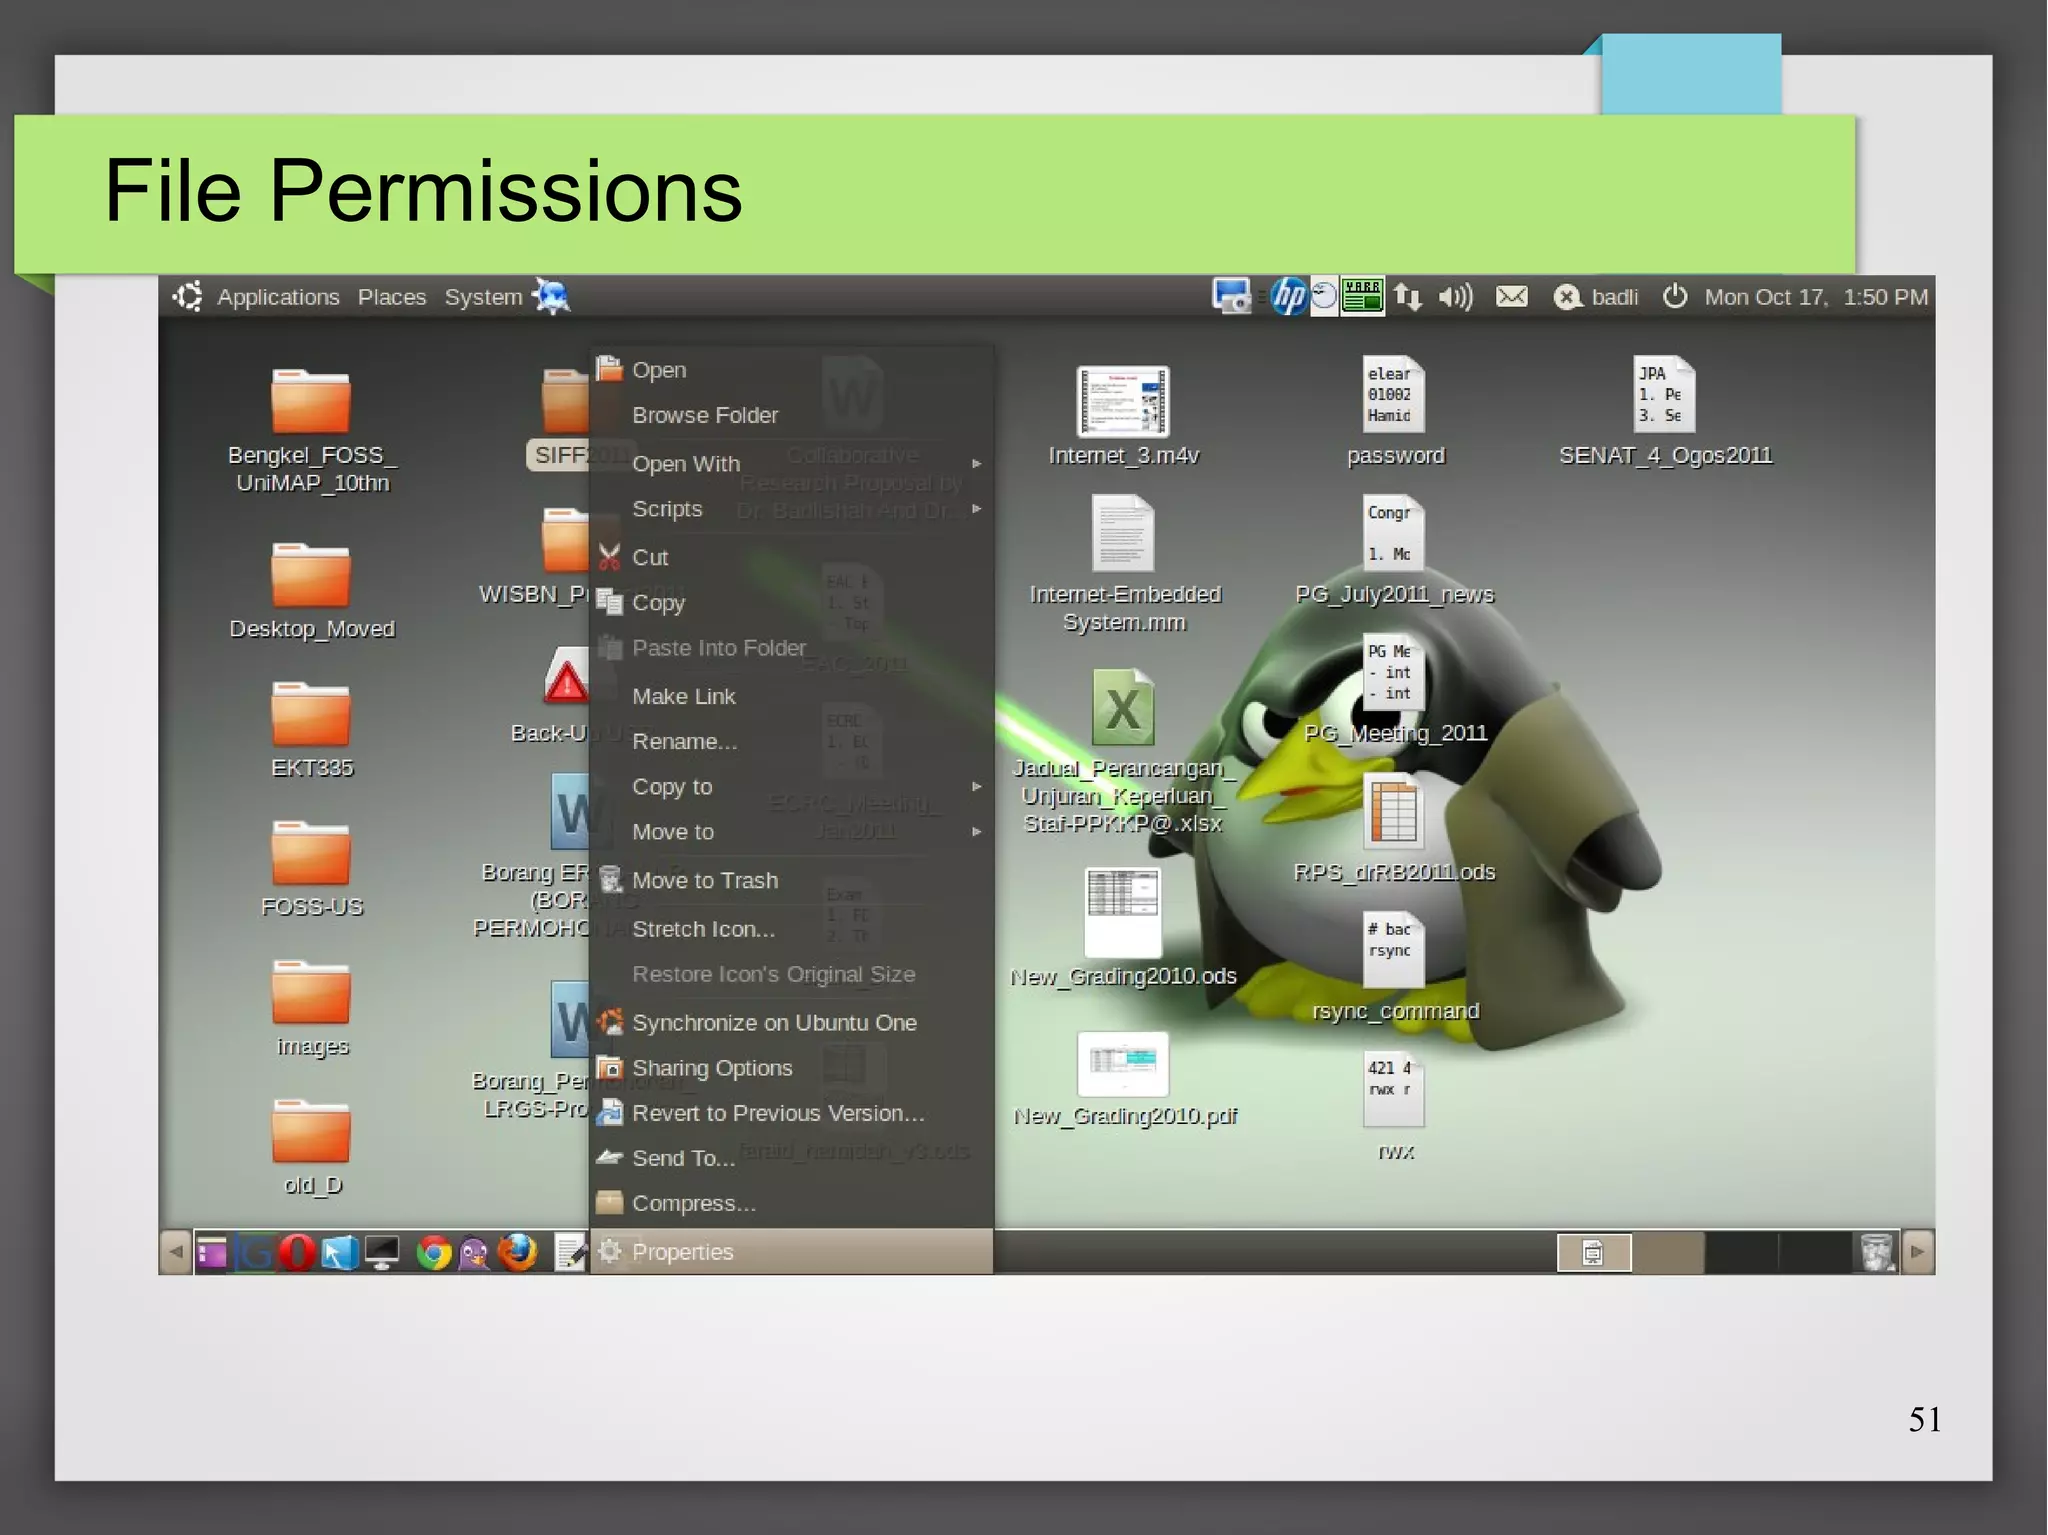2048x1535 pixels.
Task: Select Open in the context menu
Action: [791, 370]
